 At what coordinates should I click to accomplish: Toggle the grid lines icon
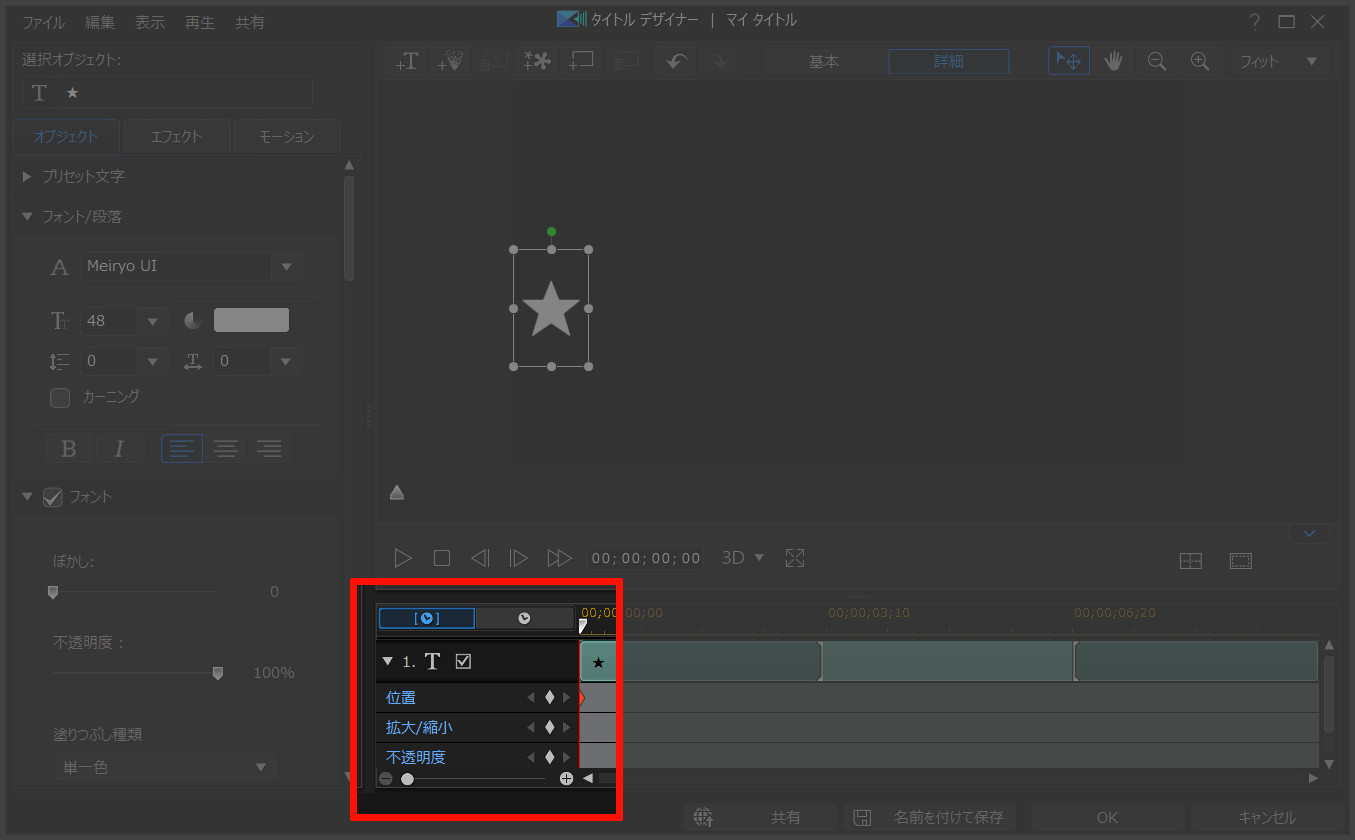click(x=1191, y=561)
